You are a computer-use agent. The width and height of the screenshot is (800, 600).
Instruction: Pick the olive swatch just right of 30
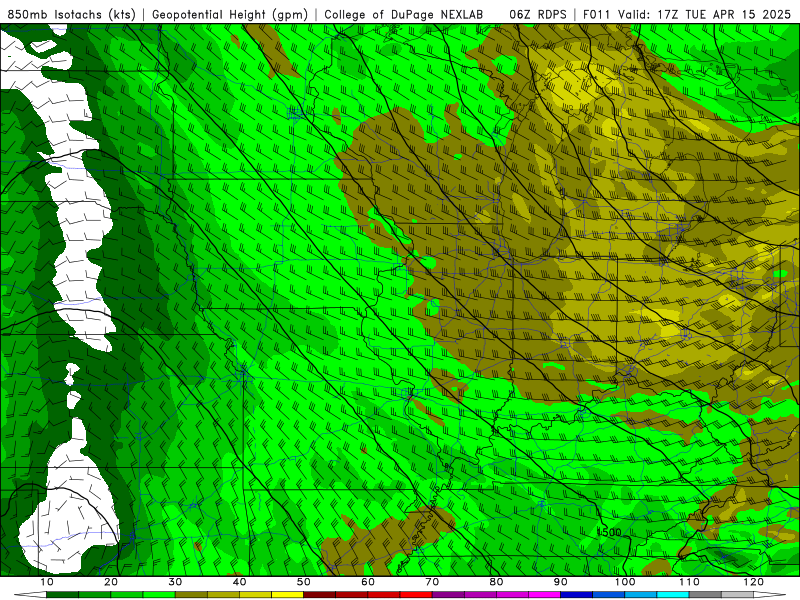tap(191, 595)
